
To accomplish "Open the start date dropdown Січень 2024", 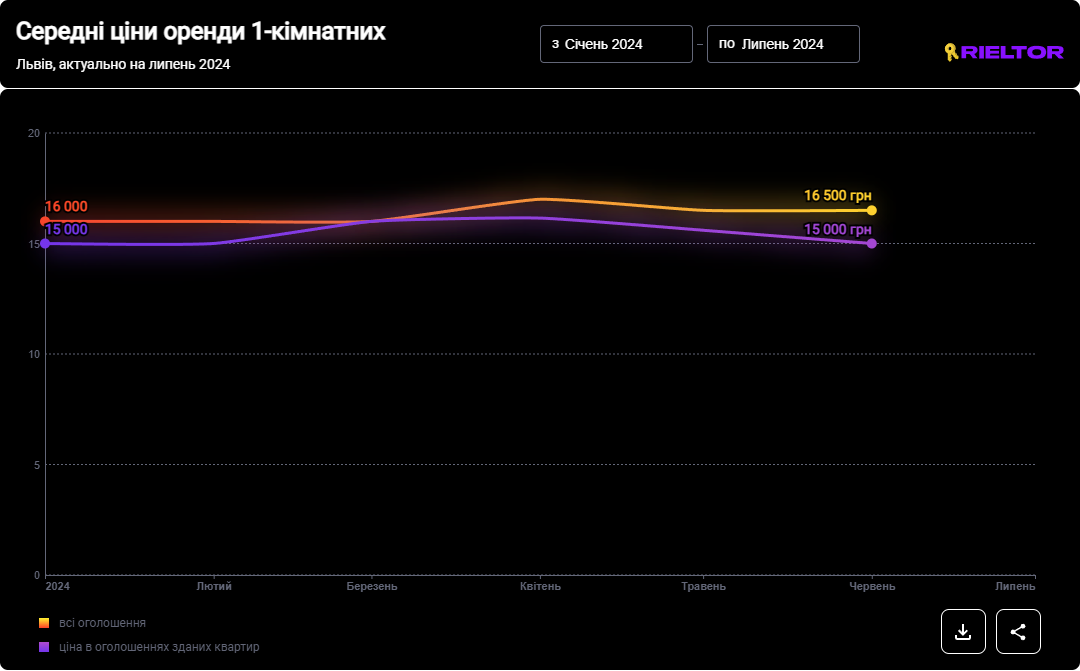I will pyautogui.click(x=616, y=44).
